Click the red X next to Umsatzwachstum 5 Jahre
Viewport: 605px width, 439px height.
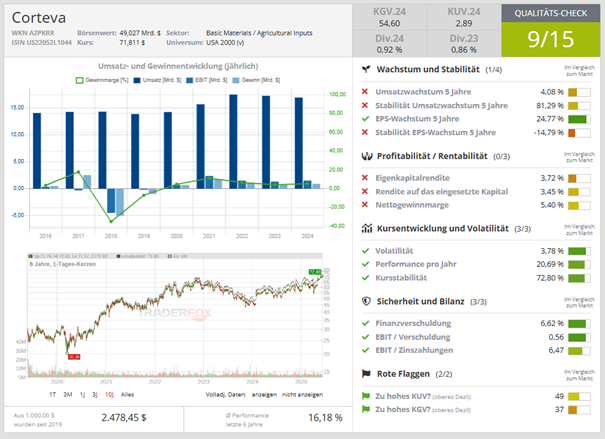coord(365,92)
